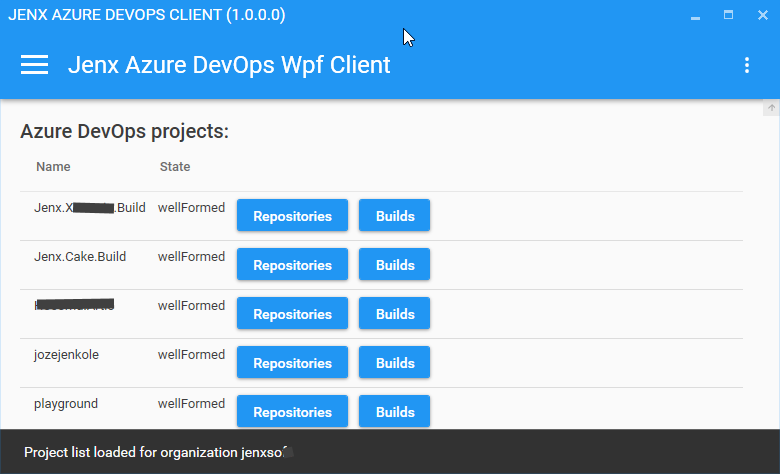Open the three-dot more options menu
Viewport: 780px width, 474px height.
coord(746,65)
